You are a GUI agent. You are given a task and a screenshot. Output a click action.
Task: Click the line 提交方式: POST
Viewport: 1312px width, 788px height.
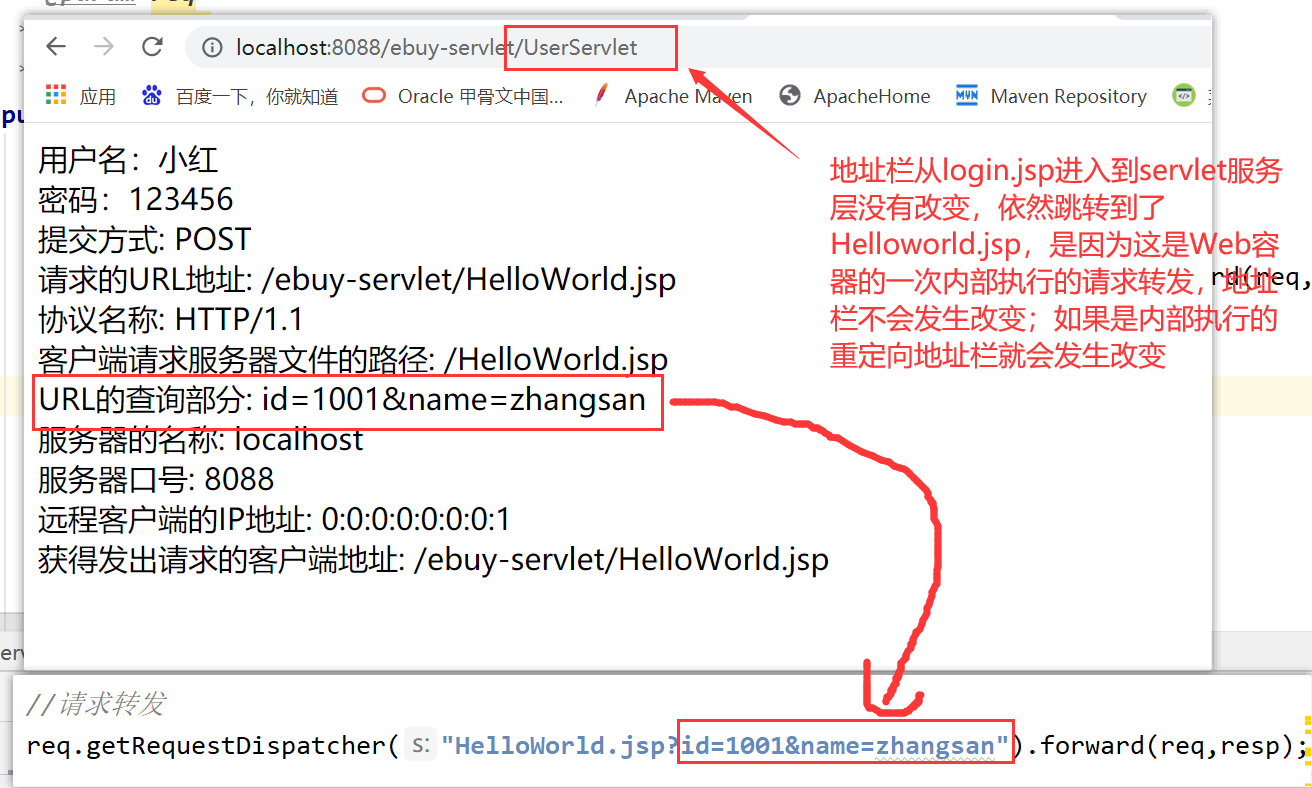click(x=144, y=240)
